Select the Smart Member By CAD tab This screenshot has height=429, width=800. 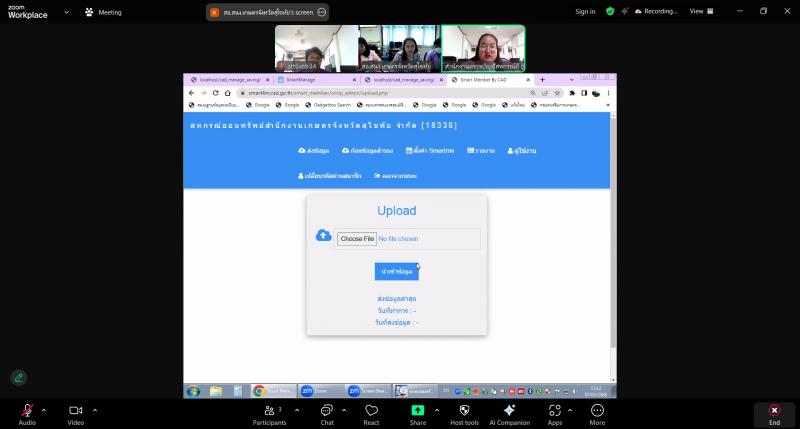pyautogui.click(x=490, y=80)
